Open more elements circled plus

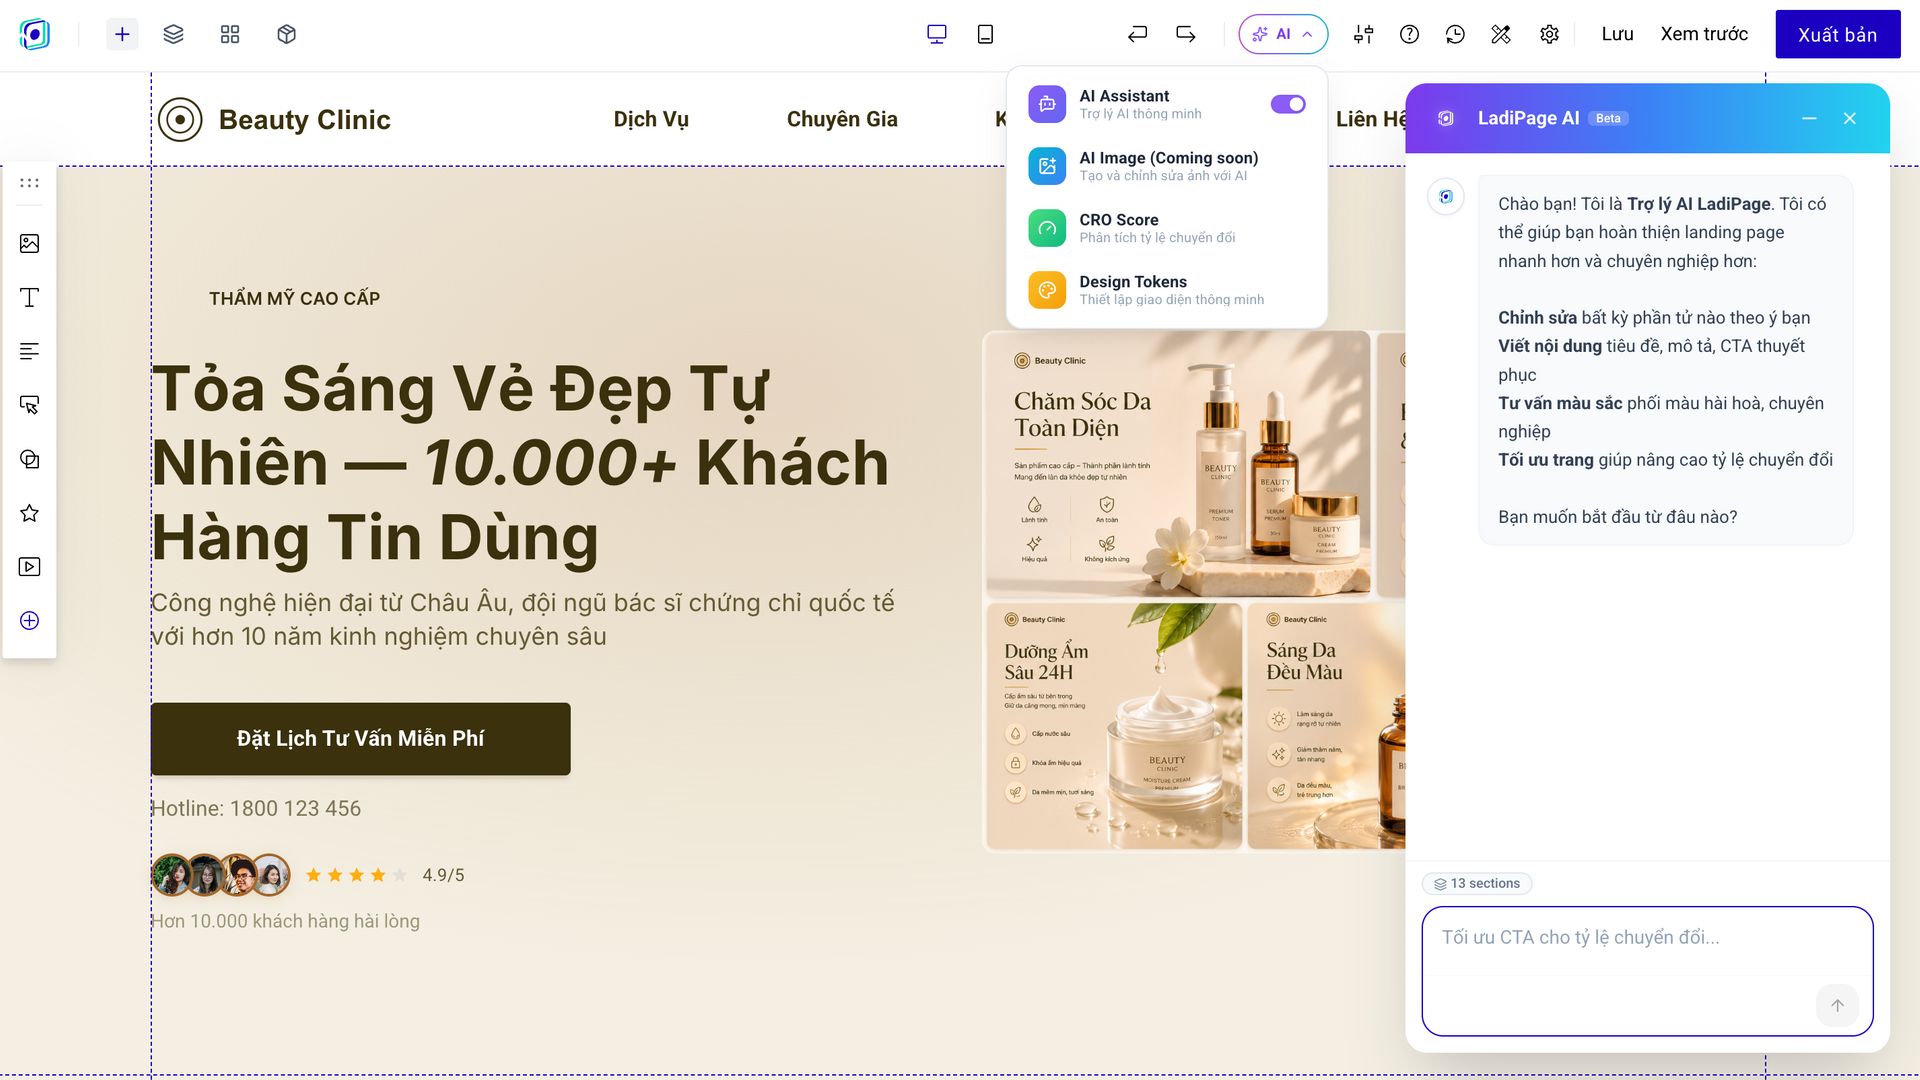coord(30,621)
